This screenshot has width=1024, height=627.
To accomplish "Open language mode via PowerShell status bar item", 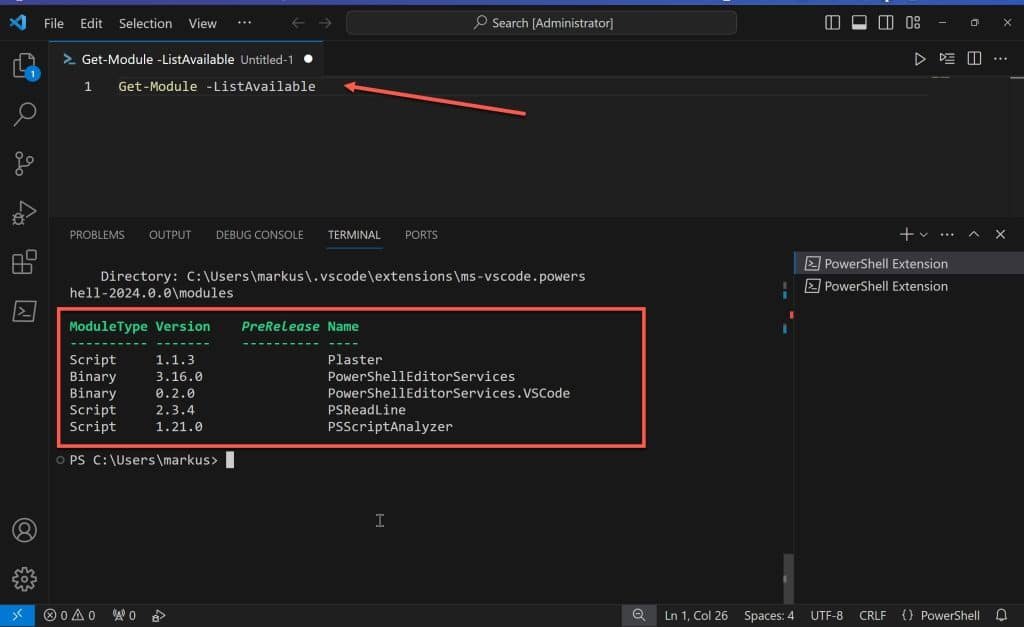I will [950, 615].
